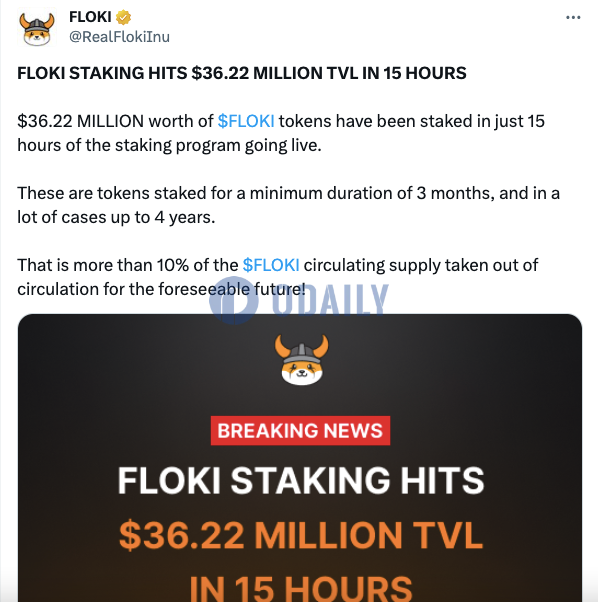The width and height of the screenshot is (598, 602).
Task: Click the paragraph about minimum duration of 3 months
Action: coord(288,205)
